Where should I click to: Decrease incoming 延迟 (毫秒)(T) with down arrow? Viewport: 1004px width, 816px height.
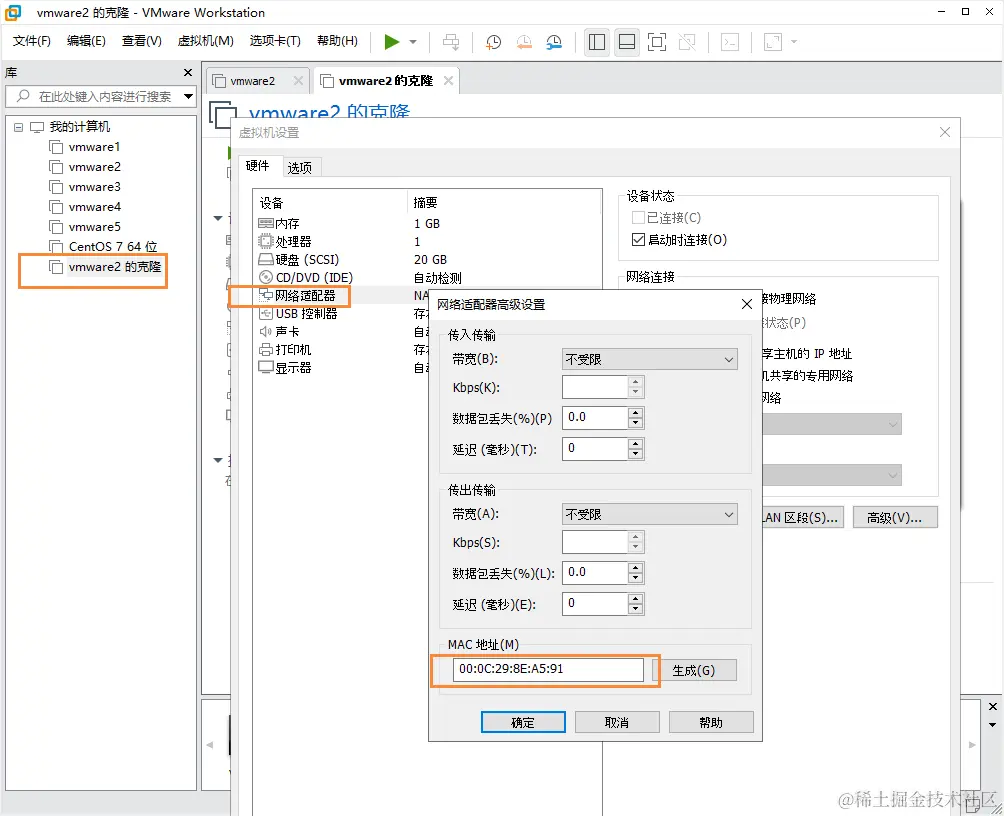635,454
